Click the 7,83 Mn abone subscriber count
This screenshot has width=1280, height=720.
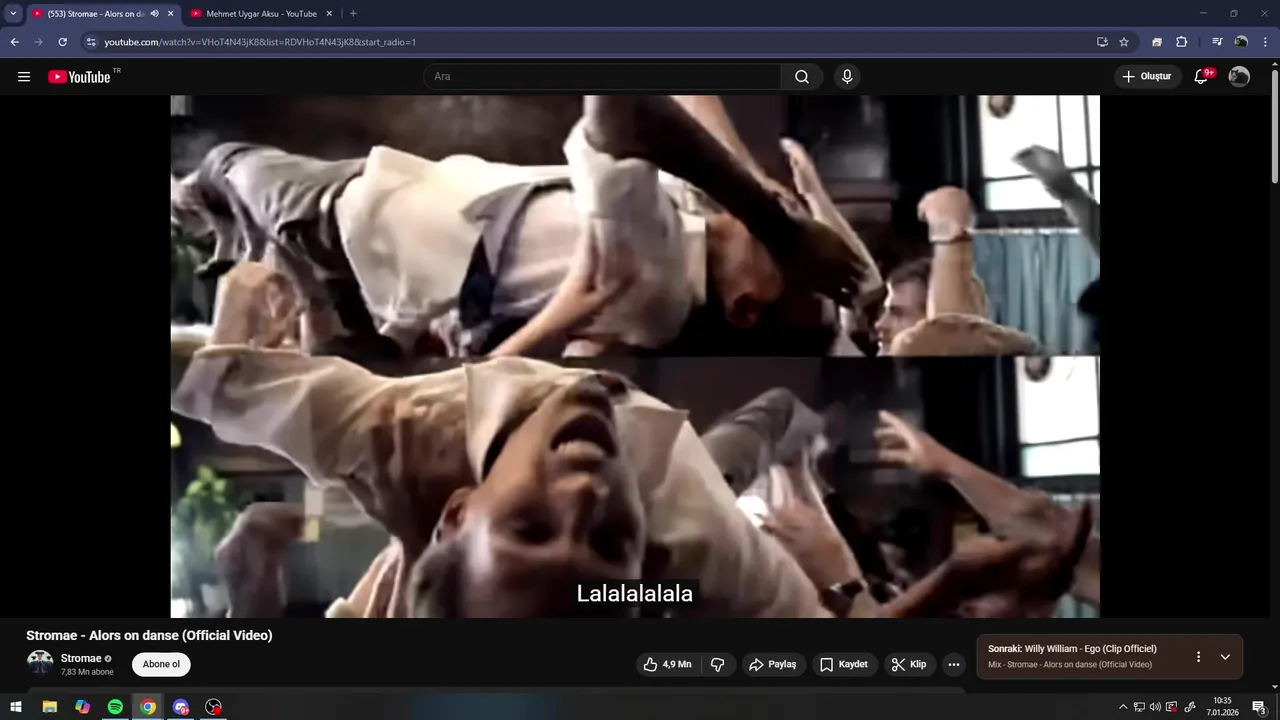[87, 672]
